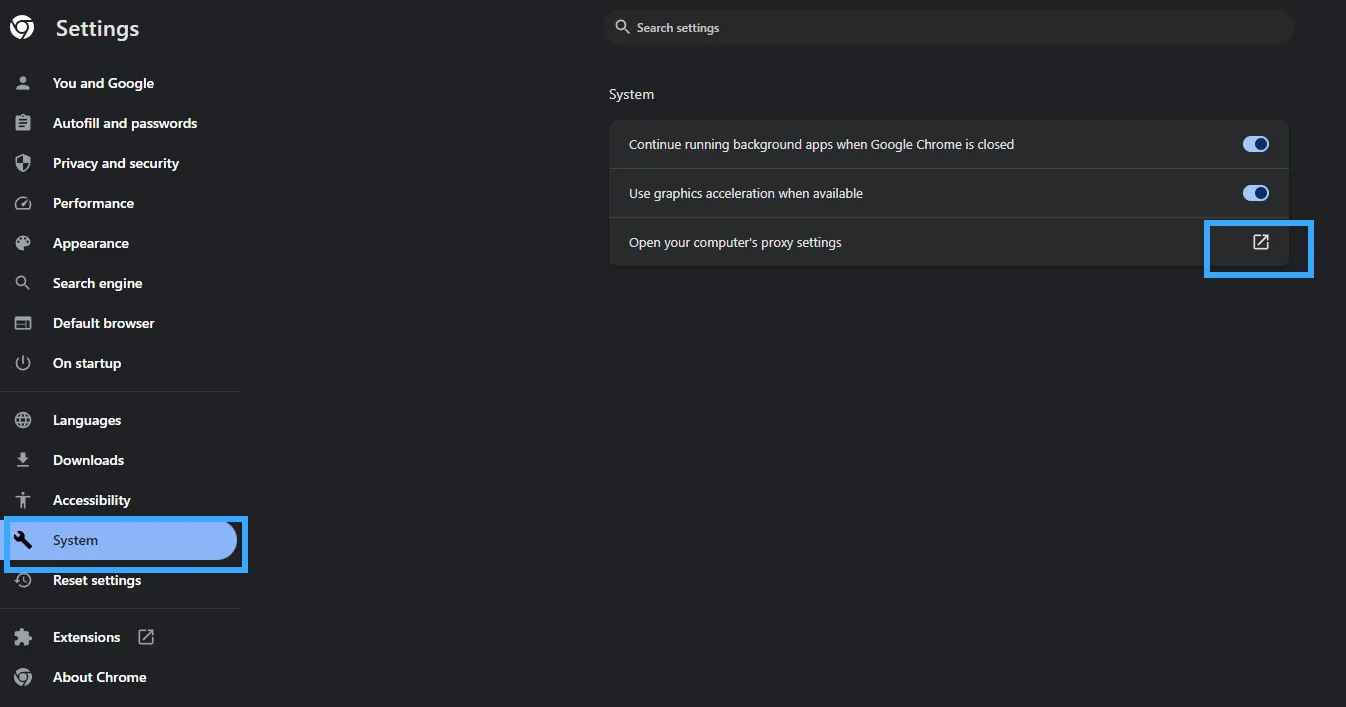
Task: Click the Chrome logo beside Settings title
Action: click(22, 28)
